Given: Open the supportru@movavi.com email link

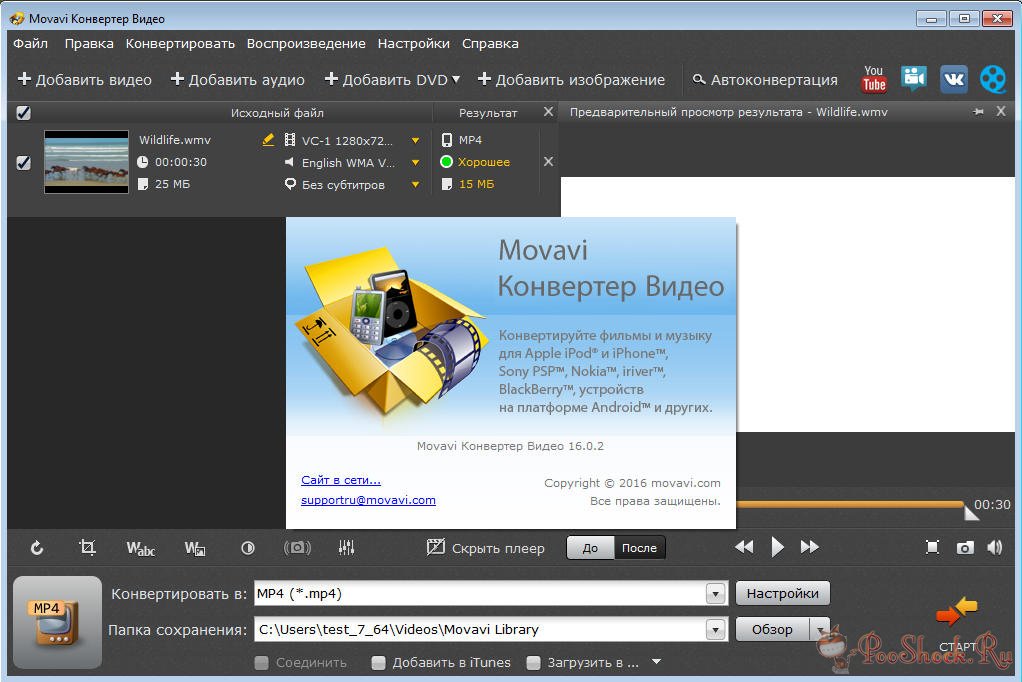Looking at the screenshot, I should pyautogui.click(x=368, y=500).
